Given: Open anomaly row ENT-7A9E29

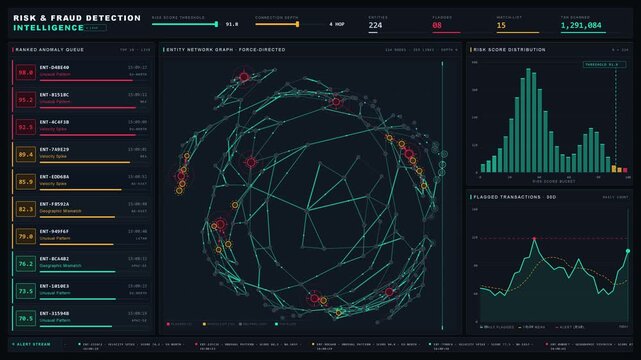Looking at the screenshot, I should [81, 154].
